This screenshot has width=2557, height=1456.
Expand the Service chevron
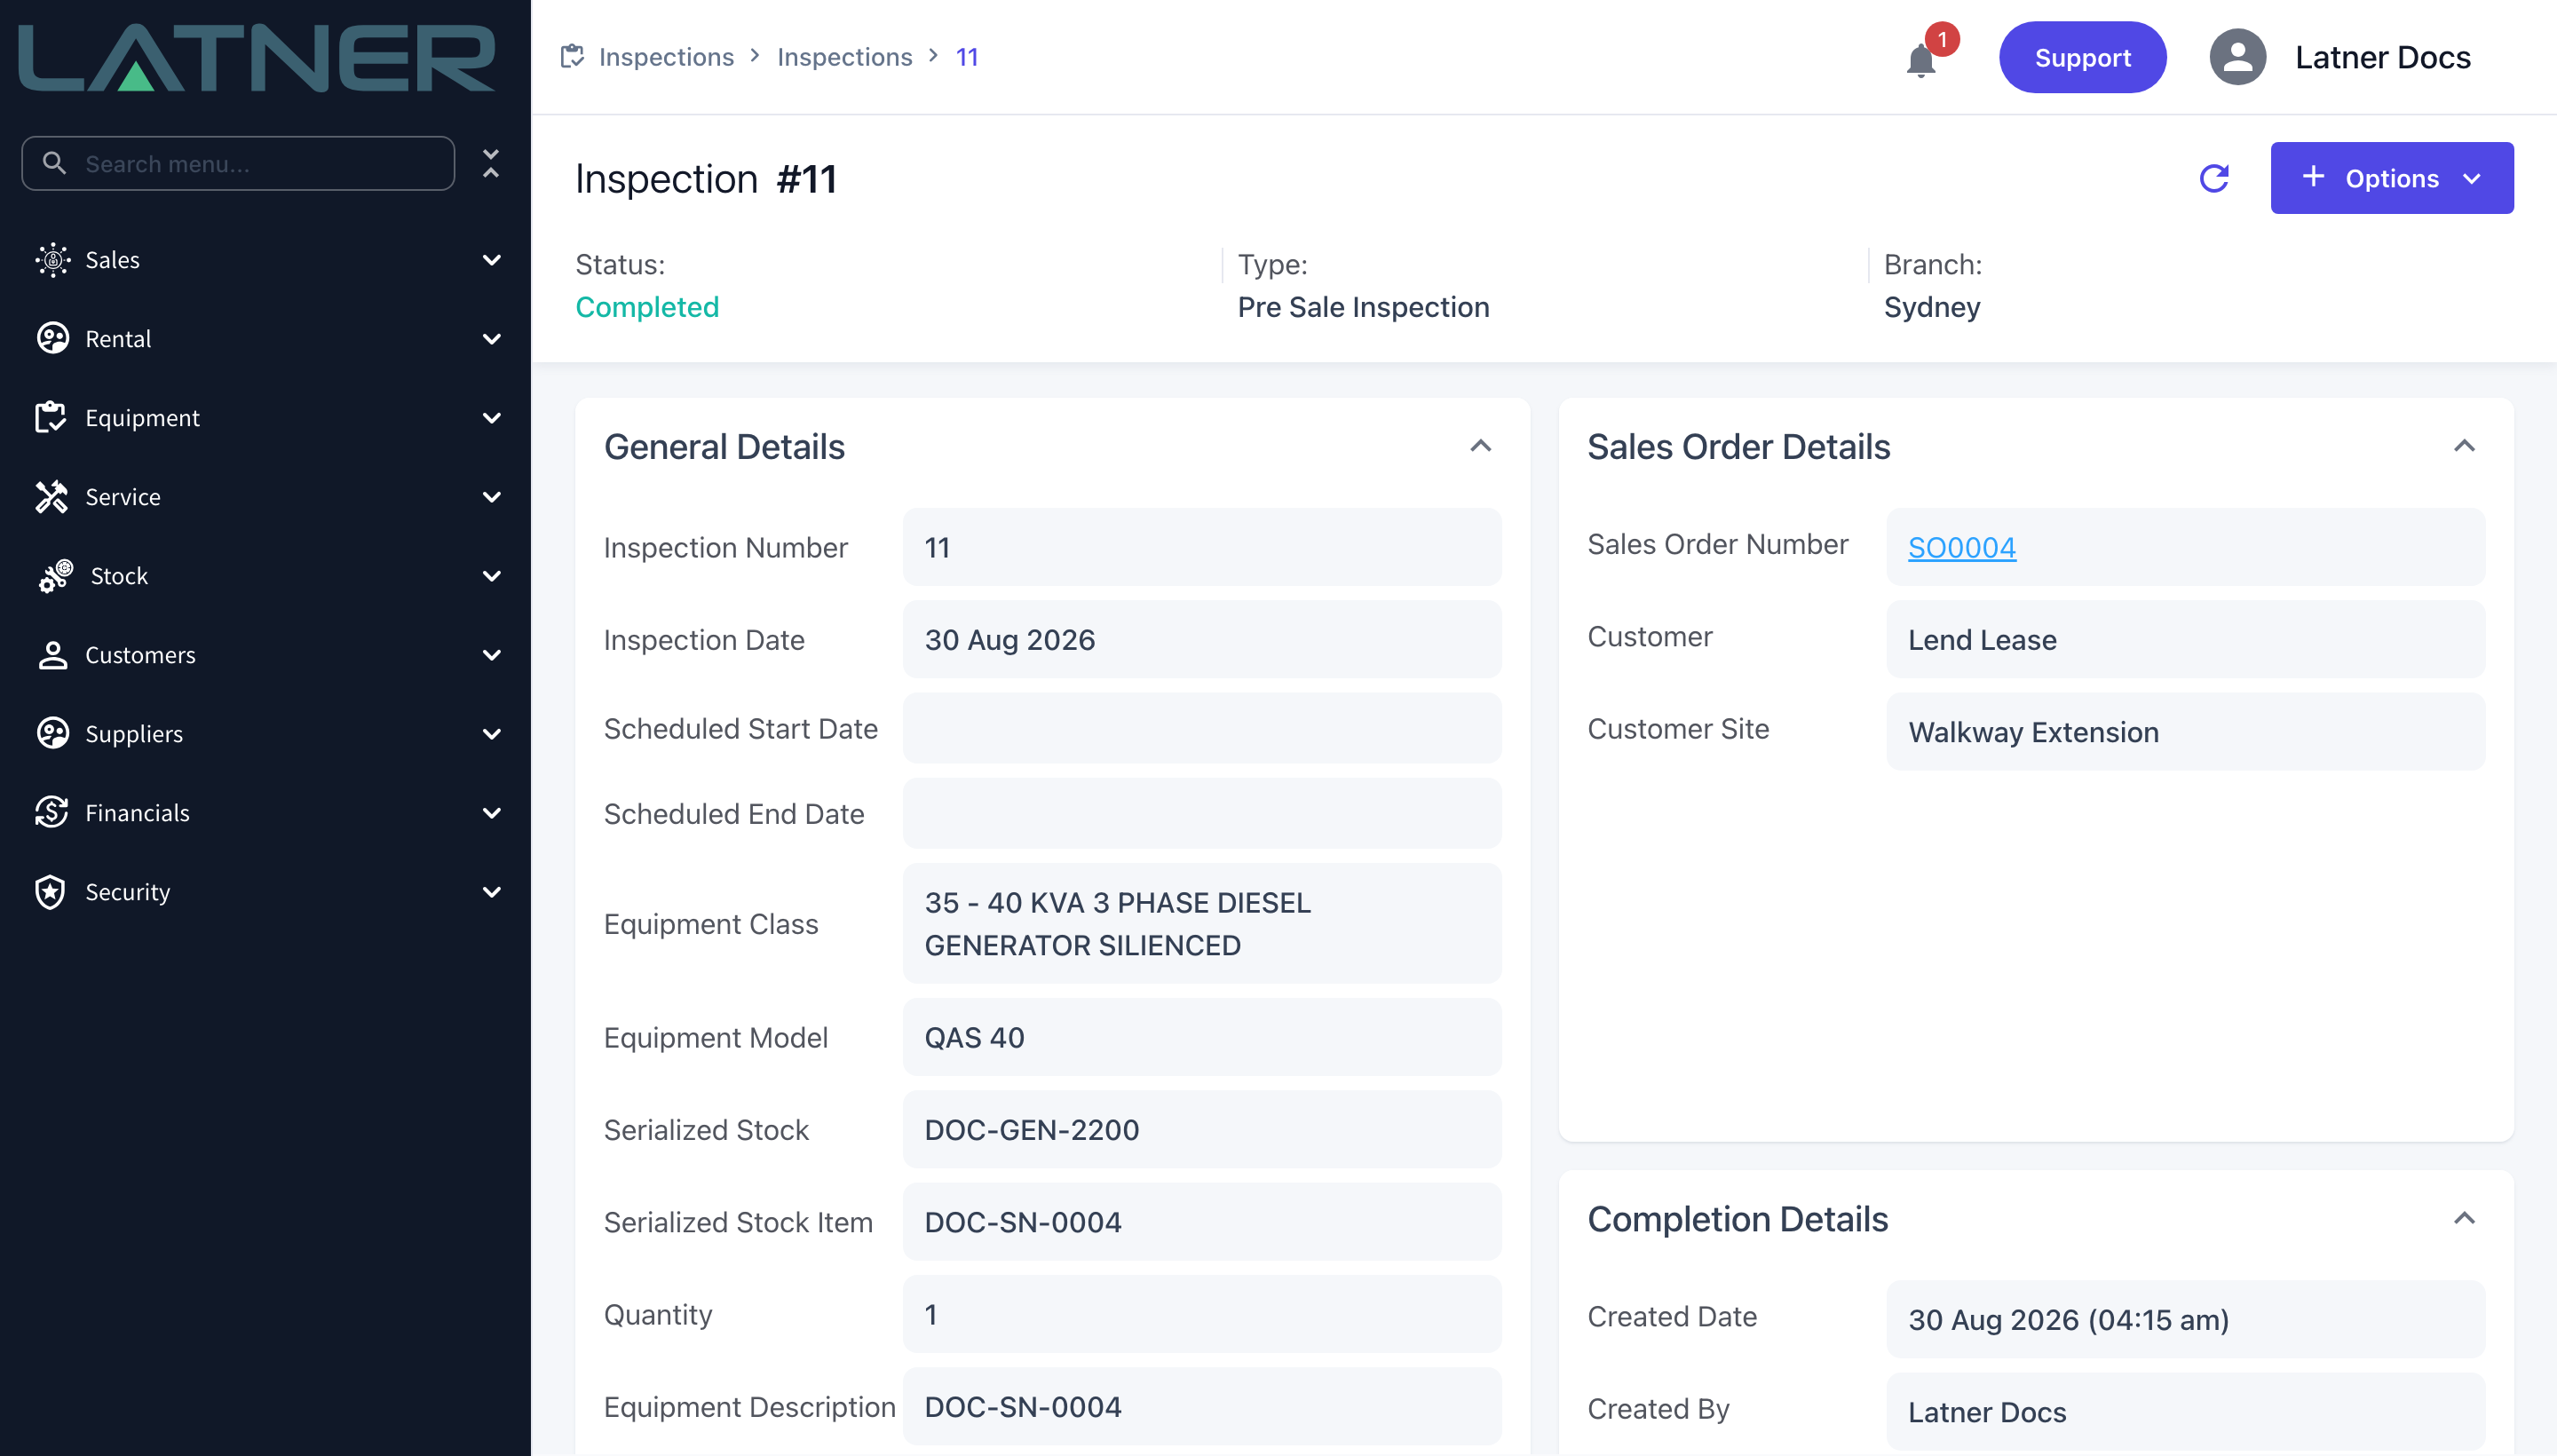491,497
